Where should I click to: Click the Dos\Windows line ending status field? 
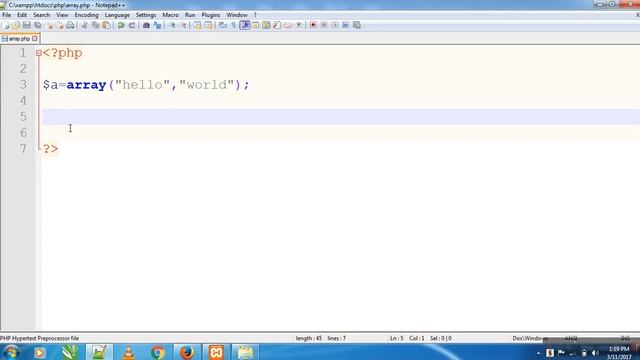pyautogui.click(x=530, y=338)
